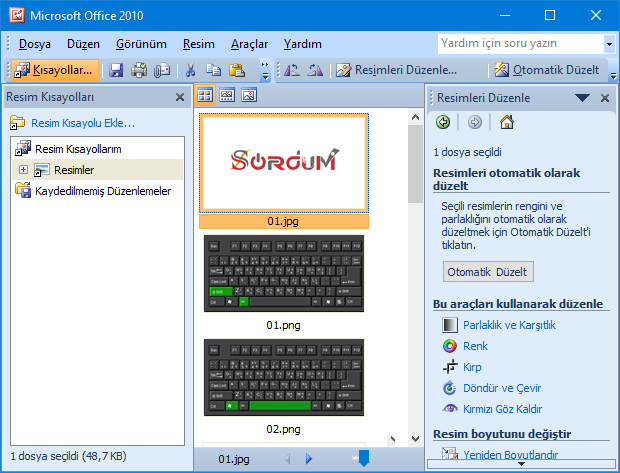Click the task pane Home icon
This screenshot has width=620, height=473.
507,122
